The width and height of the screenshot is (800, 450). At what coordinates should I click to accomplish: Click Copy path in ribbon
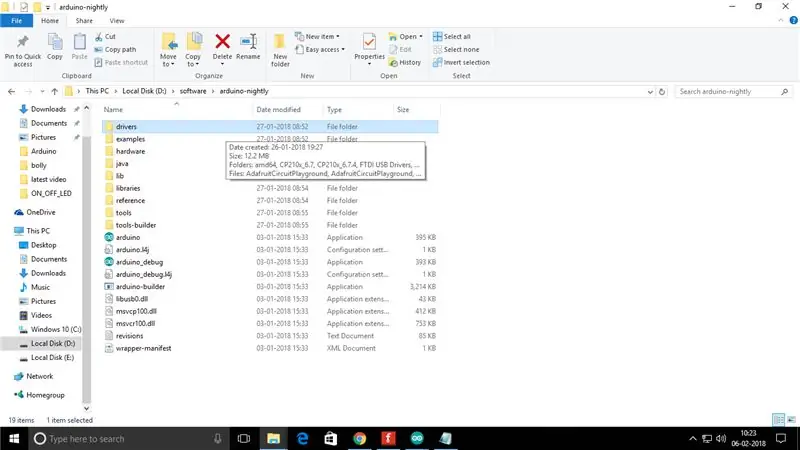click(115, 49)
